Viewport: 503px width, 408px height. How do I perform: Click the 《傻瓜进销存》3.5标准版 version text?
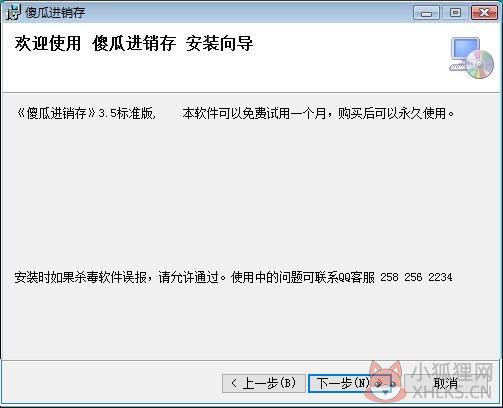pyautogui.click(x=86, y=113)
